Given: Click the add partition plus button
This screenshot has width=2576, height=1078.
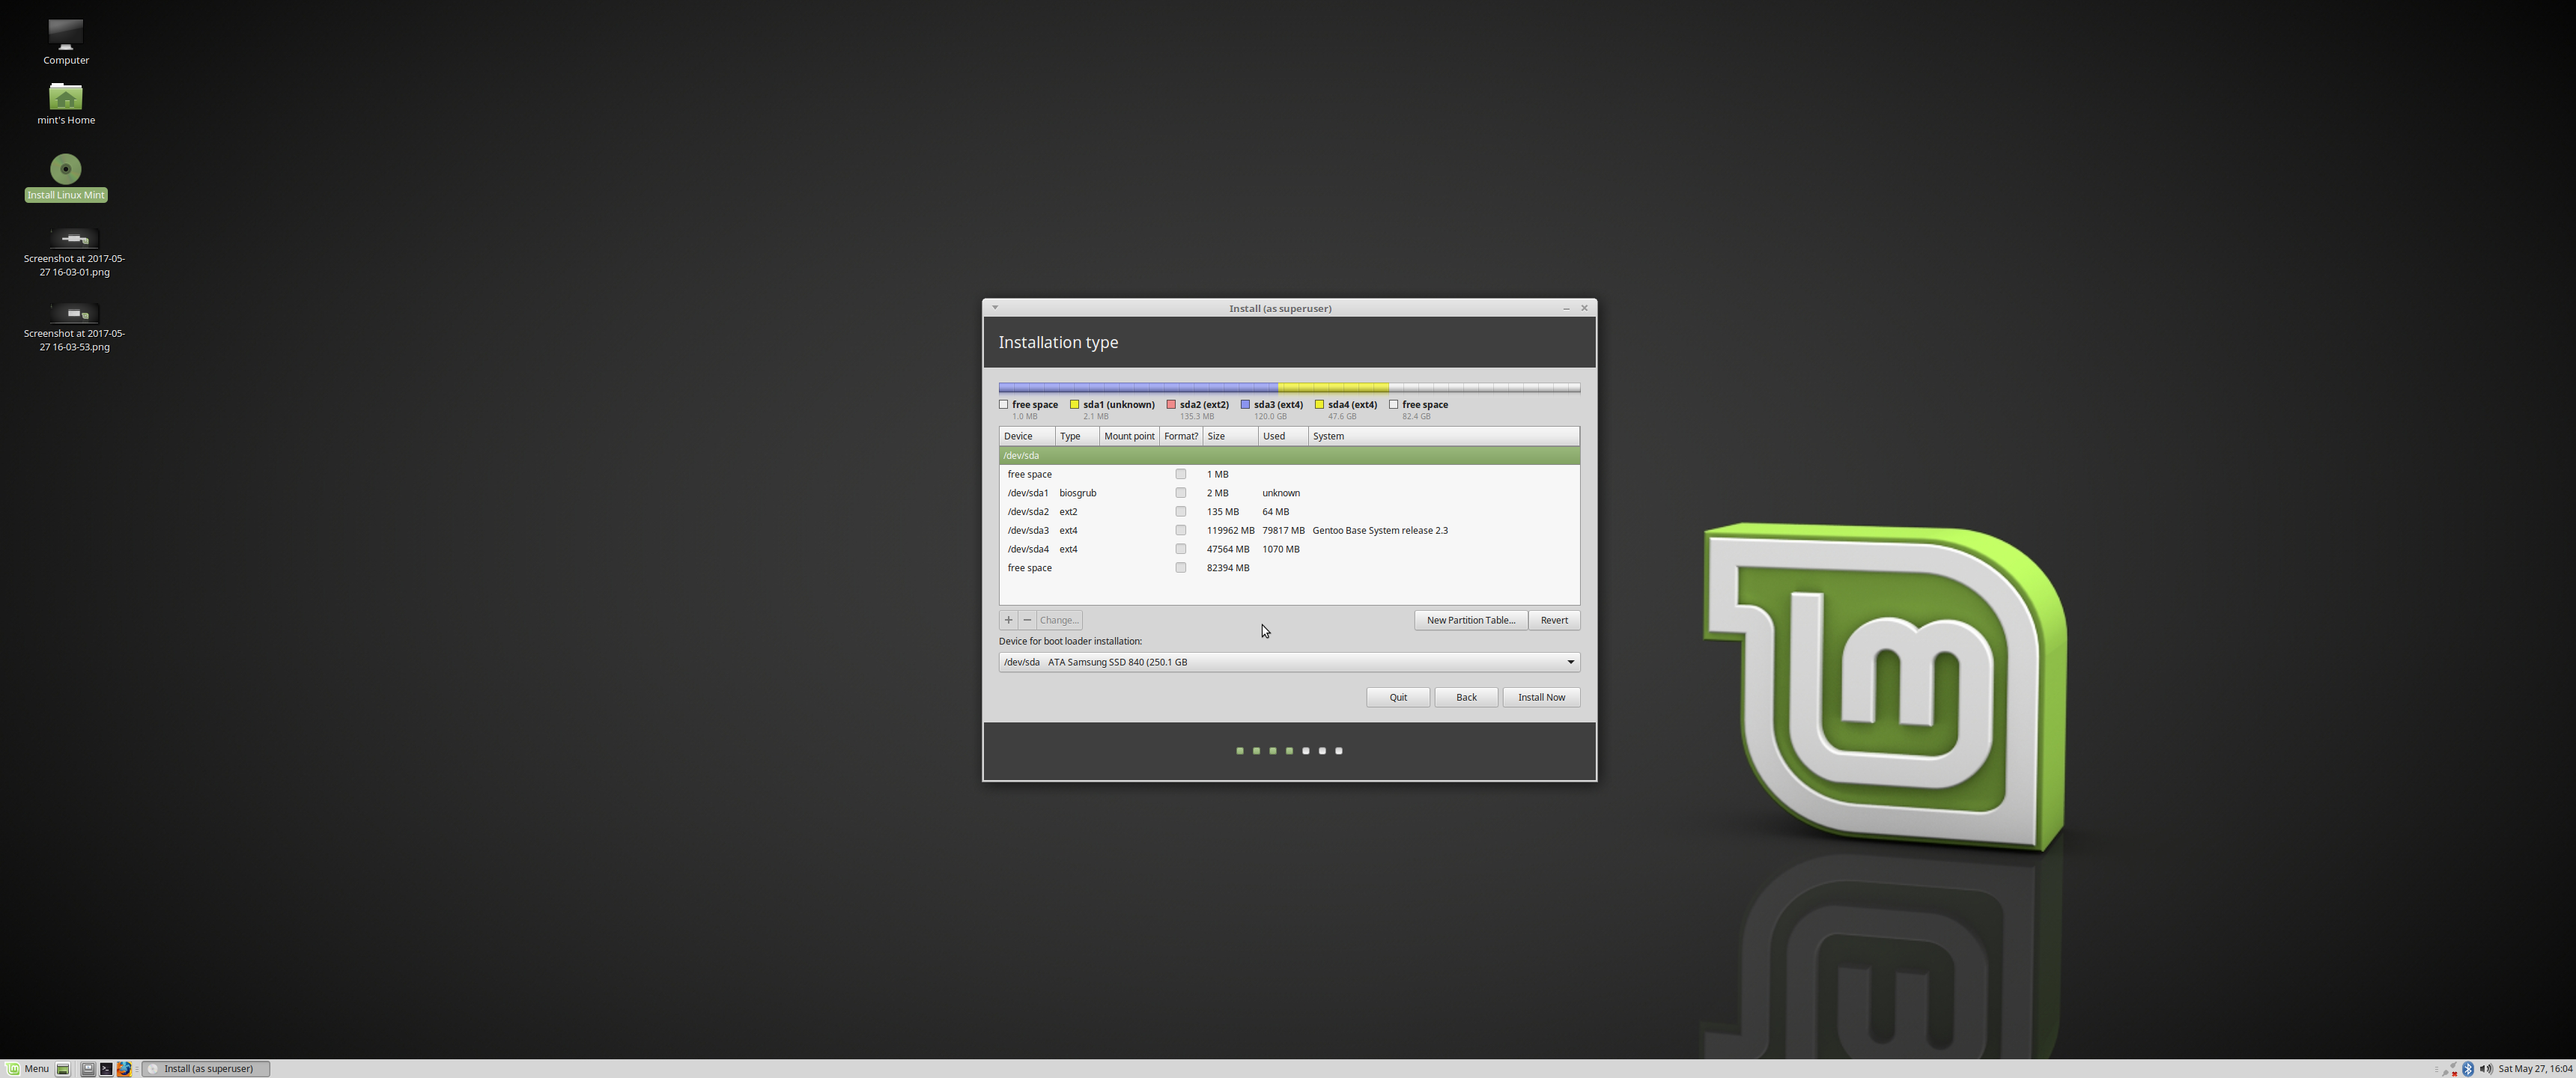Looking at the screenshot, I should pyautogui.click(x=1008, y=620).
